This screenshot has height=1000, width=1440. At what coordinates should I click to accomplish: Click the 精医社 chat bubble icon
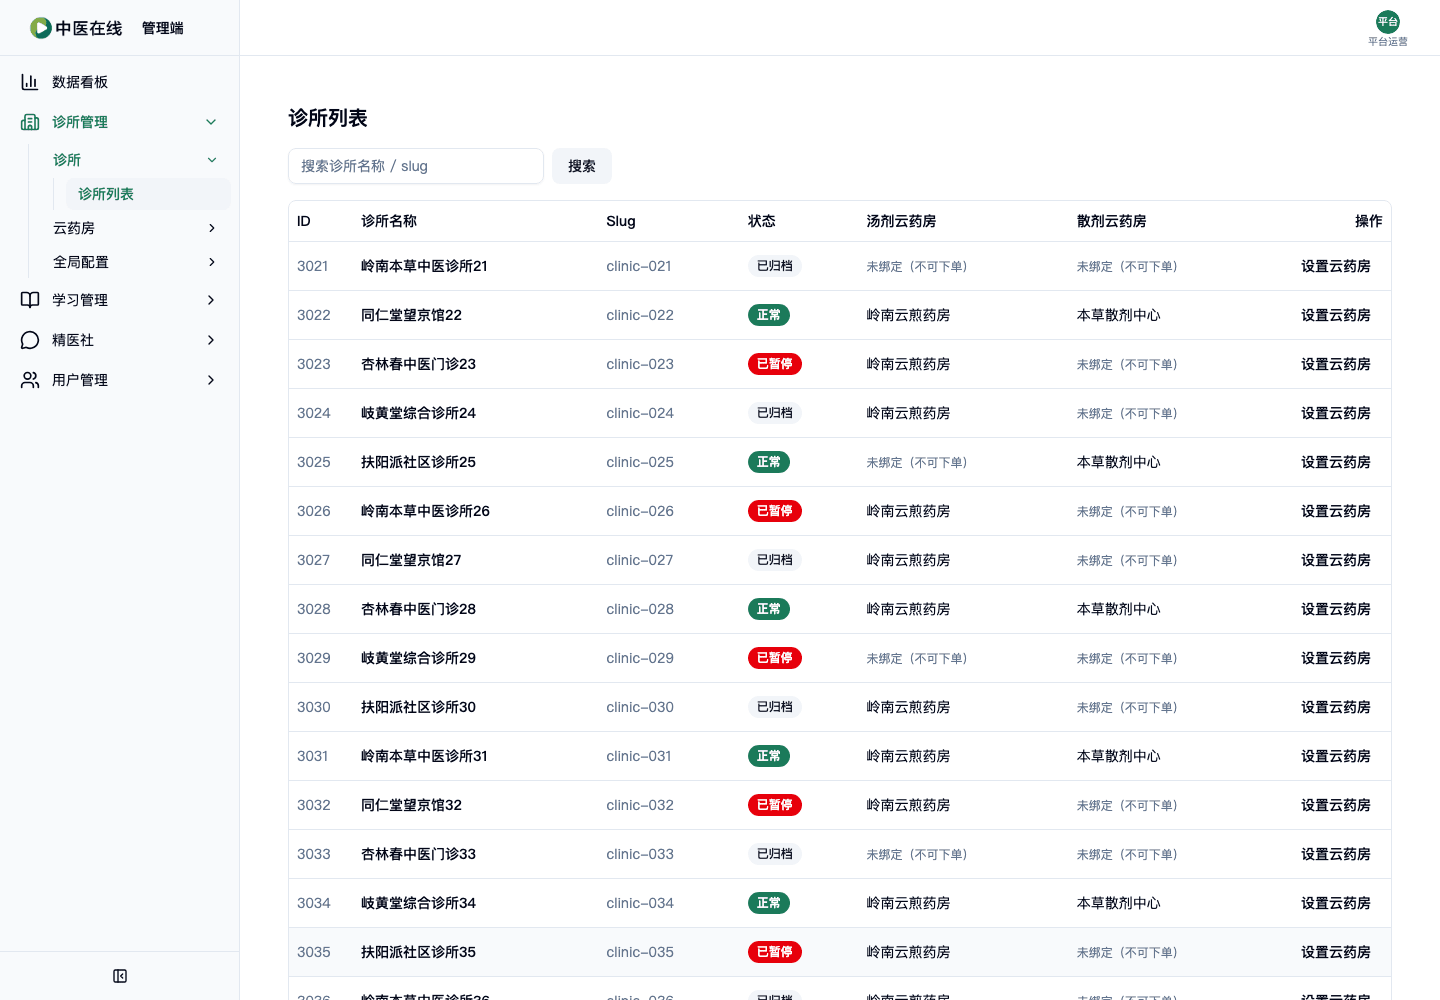[30, 340]
